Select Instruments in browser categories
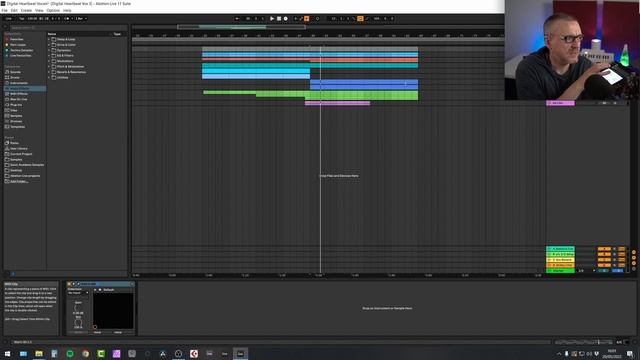Image resolution: width=640 pixels, height=360 pixels. pyautogui.click(x=19, y=83)
